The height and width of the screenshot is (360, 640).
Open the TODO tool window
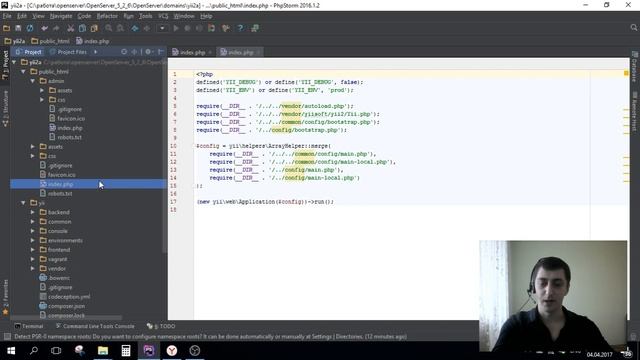pyautogui.click(x=161, y=326)
